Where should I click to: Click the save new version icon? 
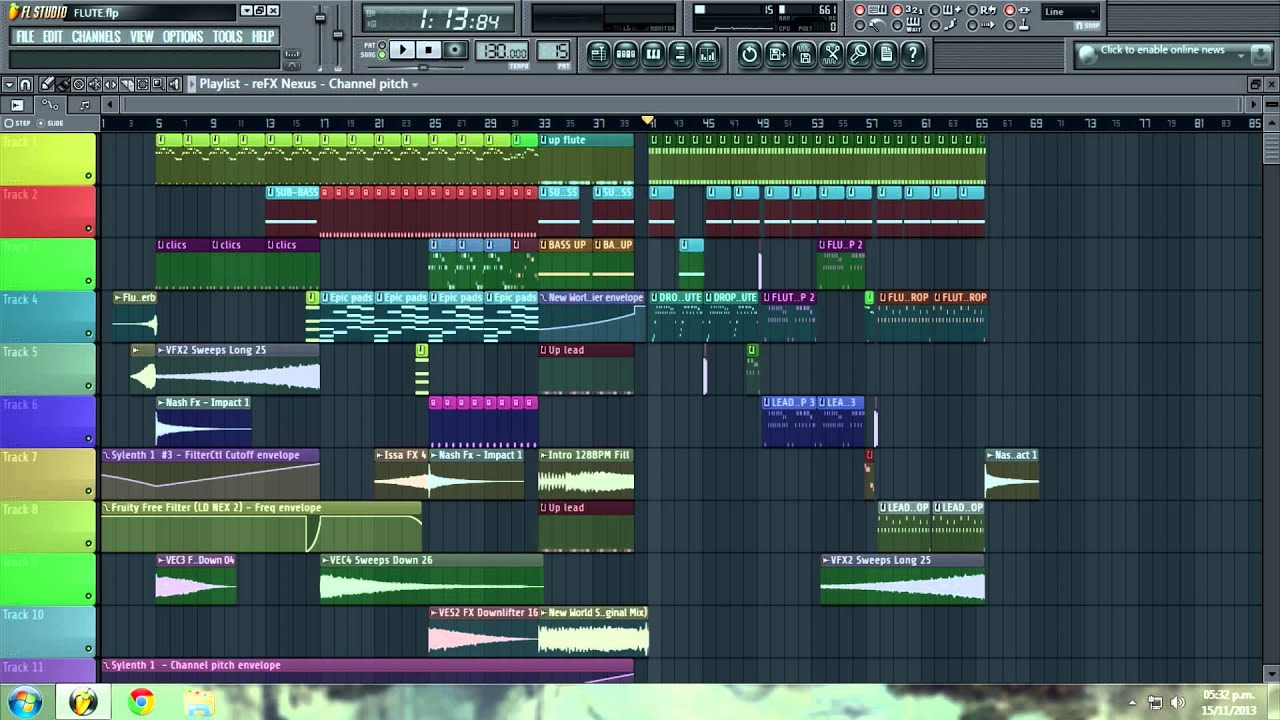click(777, 54)
